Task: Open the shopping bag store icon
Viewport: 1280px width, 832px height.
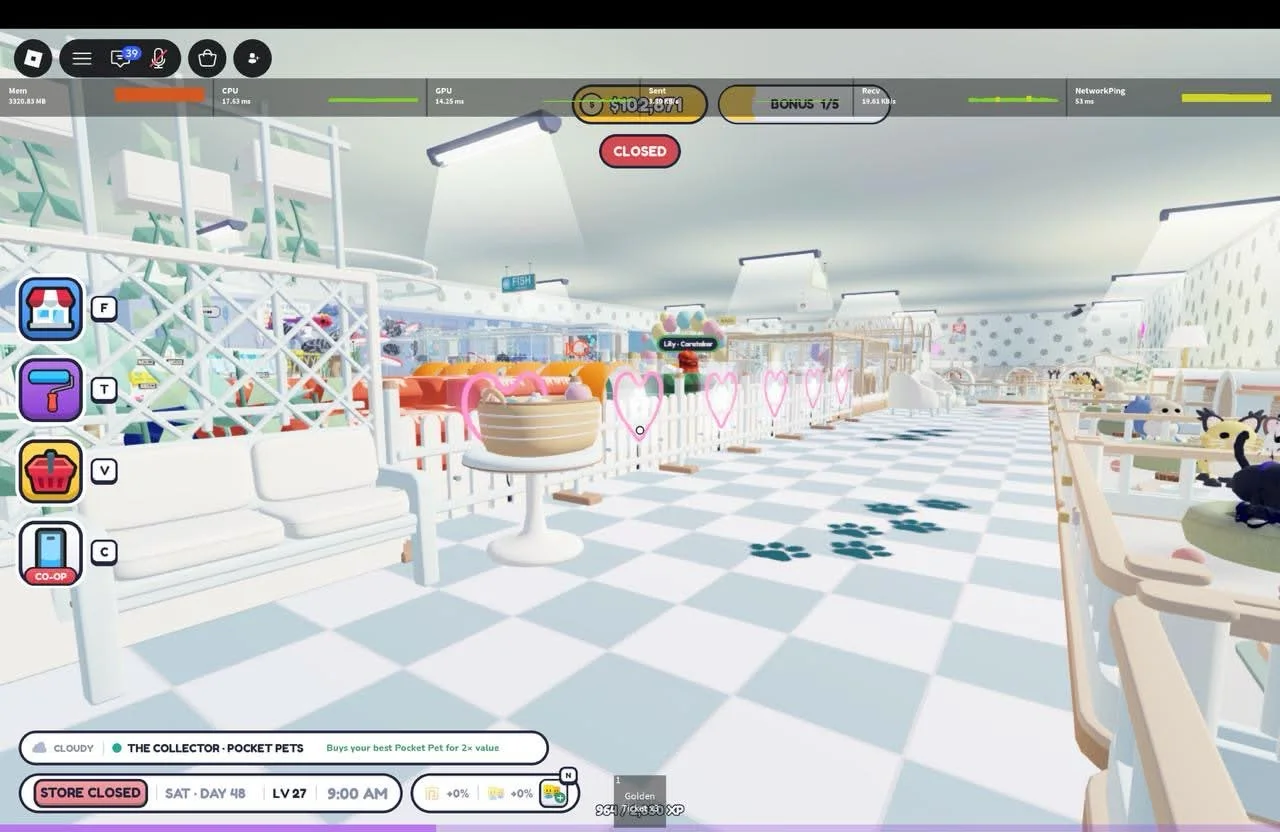Action: (207, 58)
